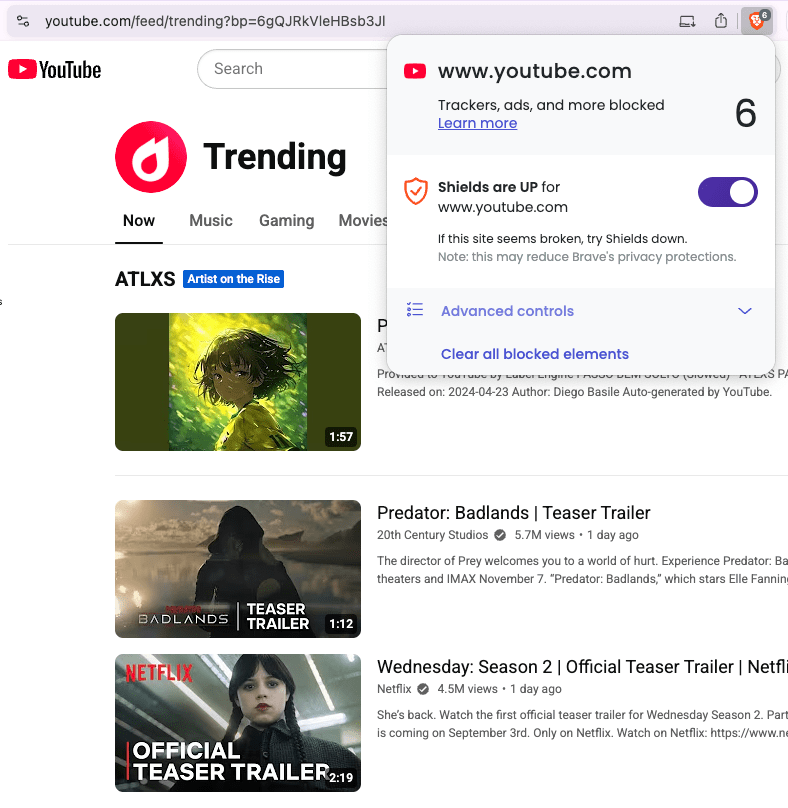Play the ATLXS anime girl thumbnail video
Screen dimensions: 788x808
click(x=238, y=382)
